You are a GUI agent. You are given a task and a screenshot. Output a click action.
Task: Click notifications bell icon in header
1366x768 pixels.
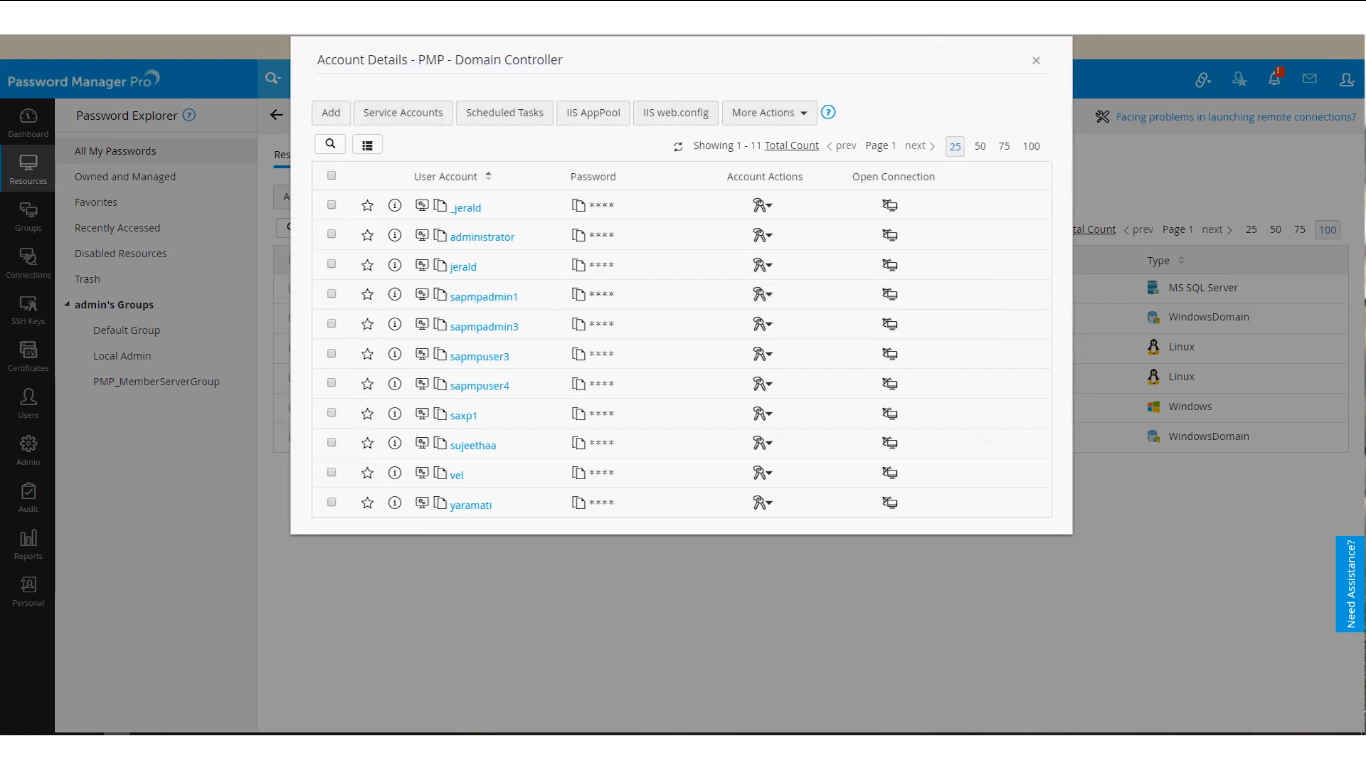pos(1275,78)
